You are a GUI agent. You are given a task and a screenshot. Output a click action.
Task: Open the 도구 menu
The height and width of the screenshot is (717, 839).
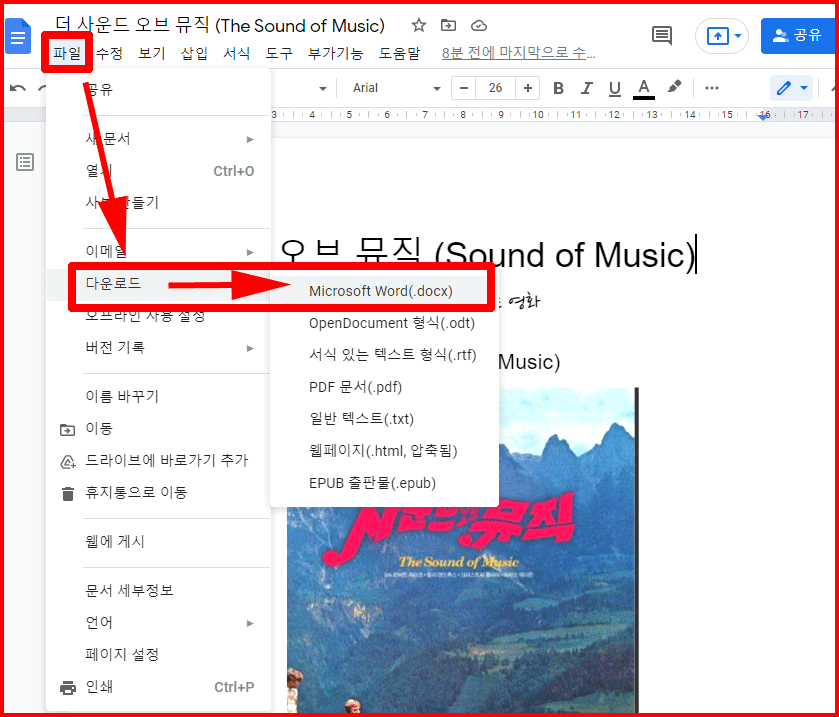click(x=279, y=53)
